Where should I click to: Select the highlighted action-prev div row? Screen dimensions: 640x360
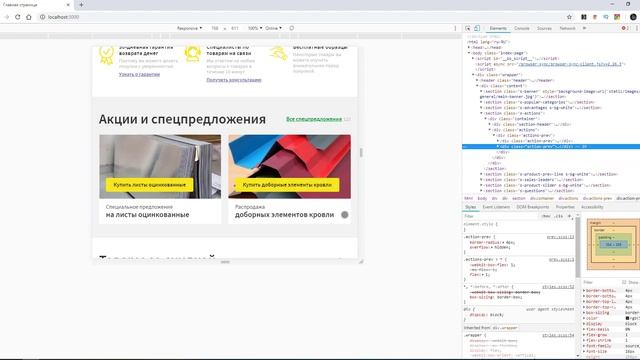pyautogui.click(x=551, y=147)
